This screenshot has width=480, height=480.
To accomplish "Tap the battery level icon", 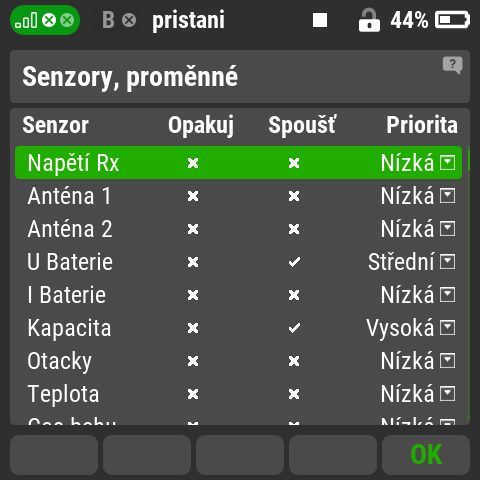I will (x=452, y=20).
